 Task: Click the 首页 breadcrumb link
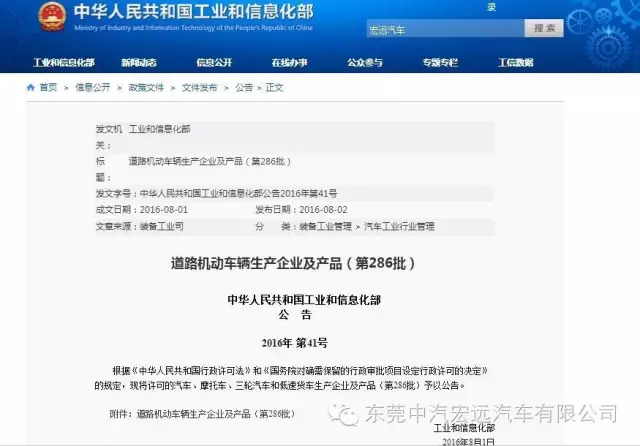[x=48, y=87]
